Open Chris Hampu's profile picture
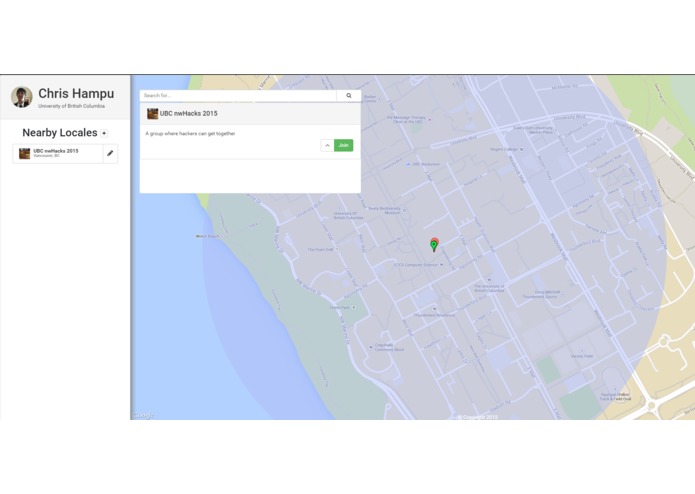 click(22, 97)
